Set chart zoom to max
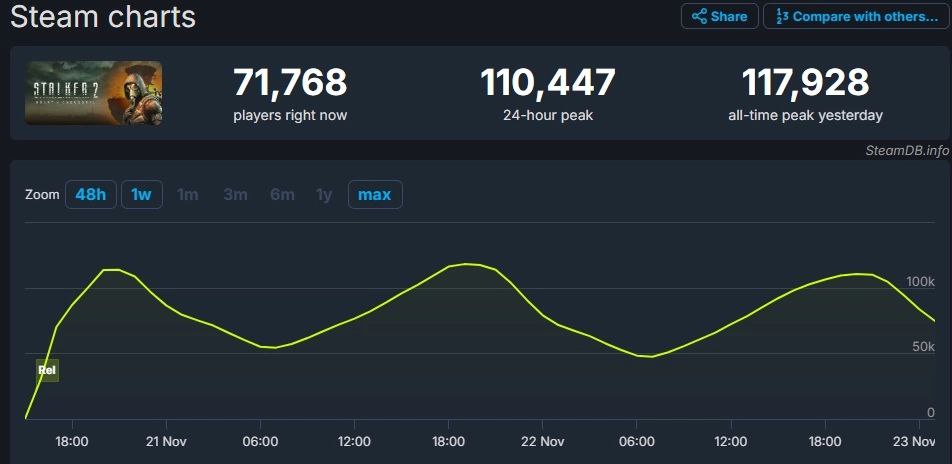 point(375,195)
